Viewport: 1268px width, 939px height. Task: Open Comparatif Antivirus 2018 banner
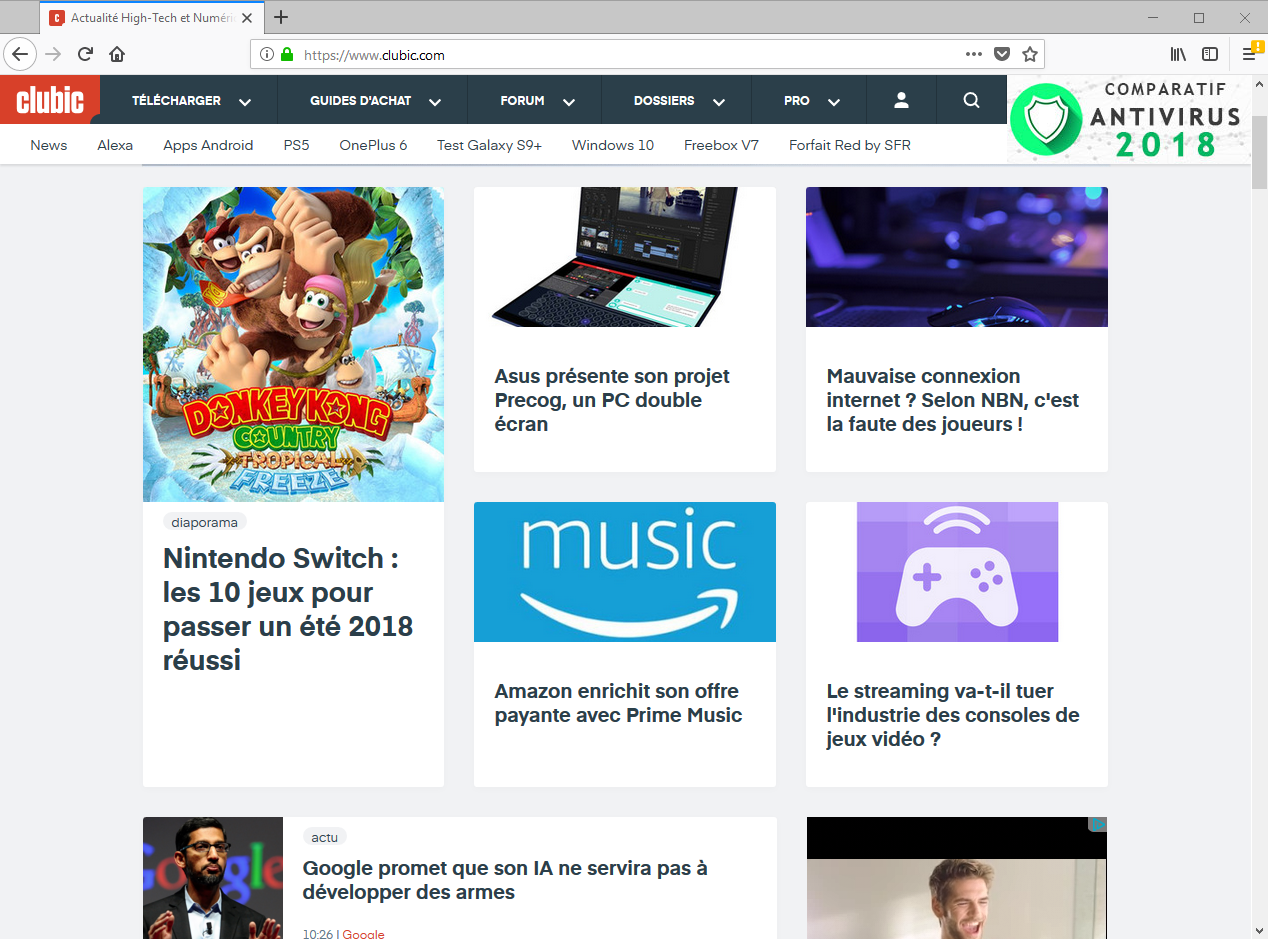[1129, 119]
